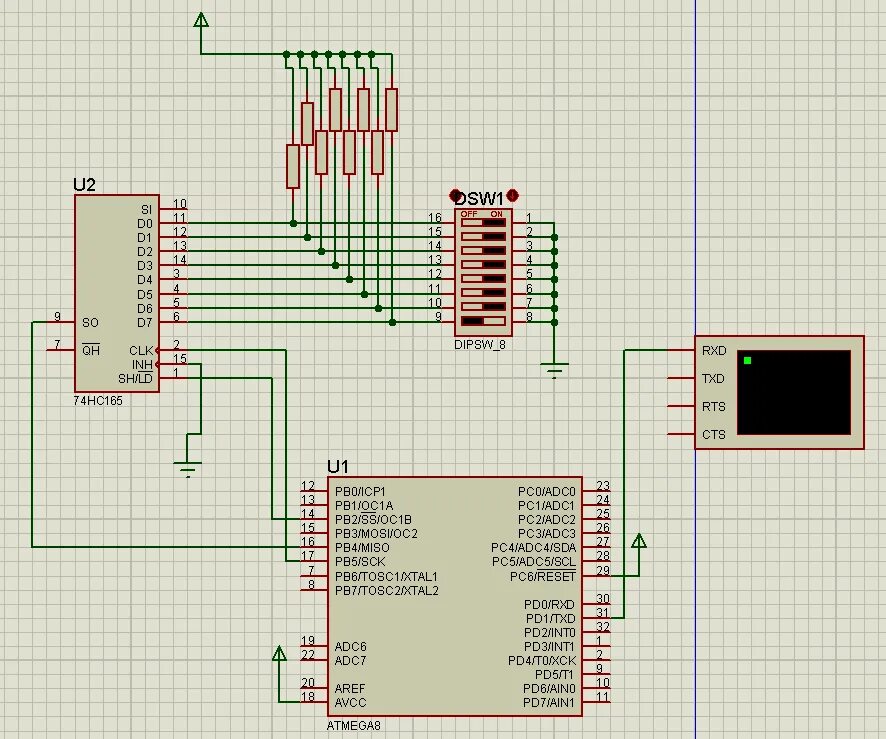Select the ground symbol below the DIP switch
Screen dimensions: 886x739
click(554, 371)
